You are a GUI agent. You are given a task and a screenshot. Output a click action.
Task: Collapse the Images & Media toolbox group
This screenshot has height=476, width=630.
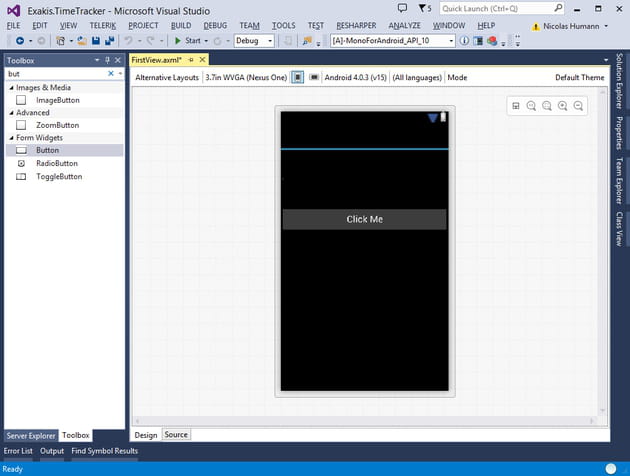point(11,88)
